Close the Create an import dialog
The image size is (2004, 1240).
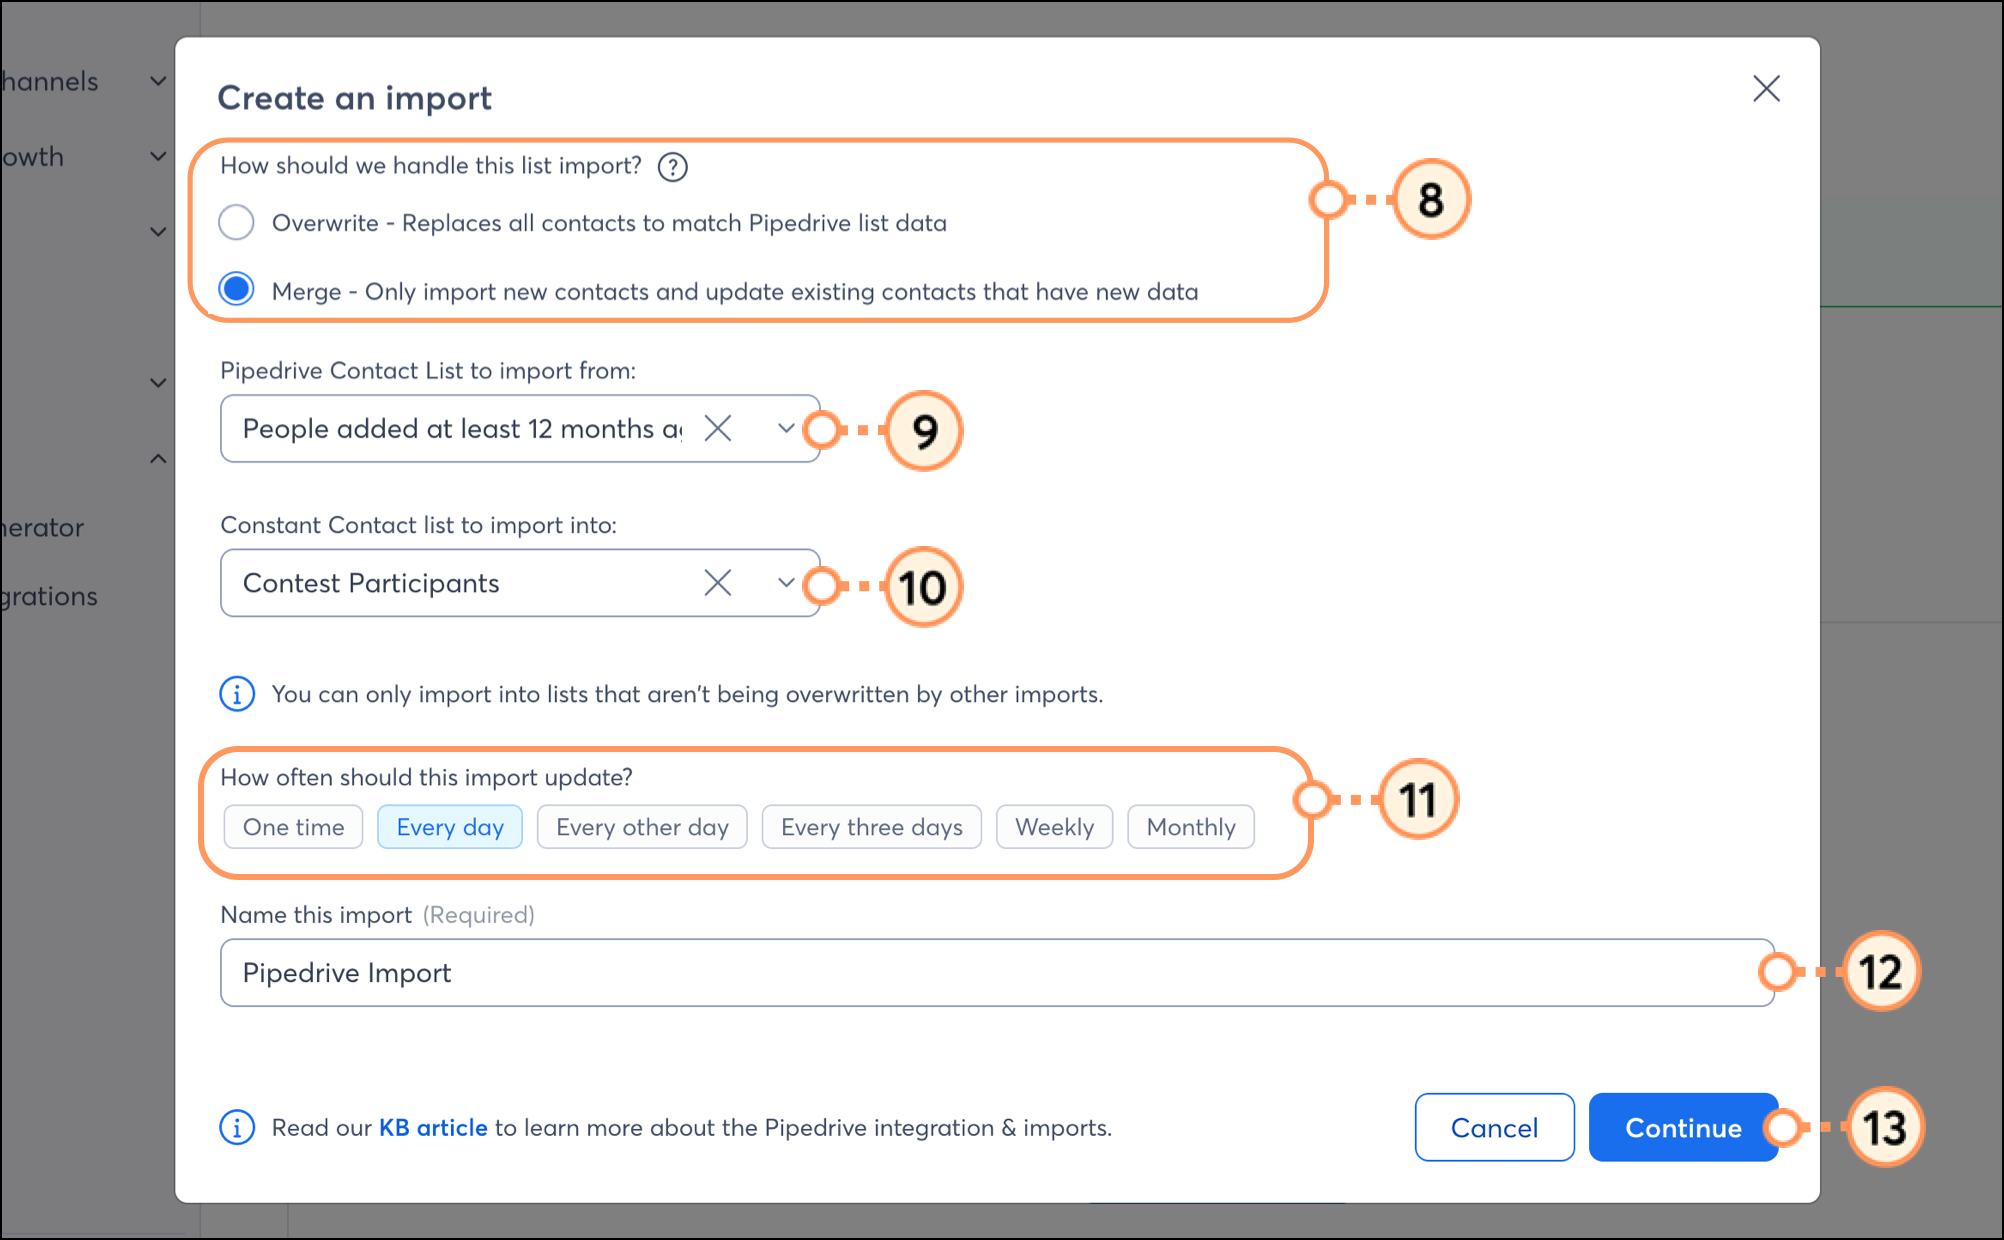[x=1766, y=89]
